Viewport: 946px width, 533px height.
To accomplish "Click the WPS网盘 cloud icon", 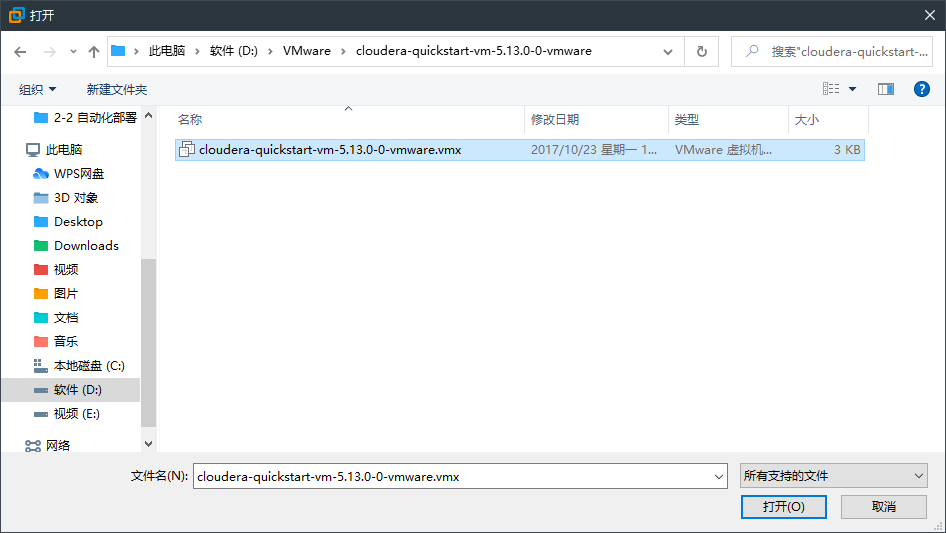I will pyautogui.click(x=40, y=174).
